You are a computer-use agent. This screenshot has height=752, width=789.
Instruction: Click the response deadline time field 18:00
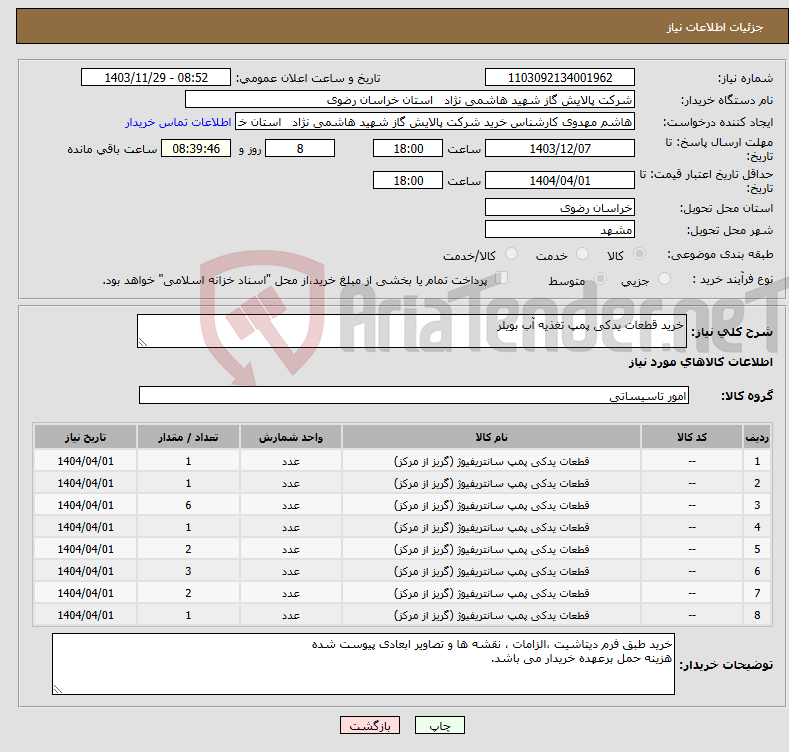coord(408,148)
